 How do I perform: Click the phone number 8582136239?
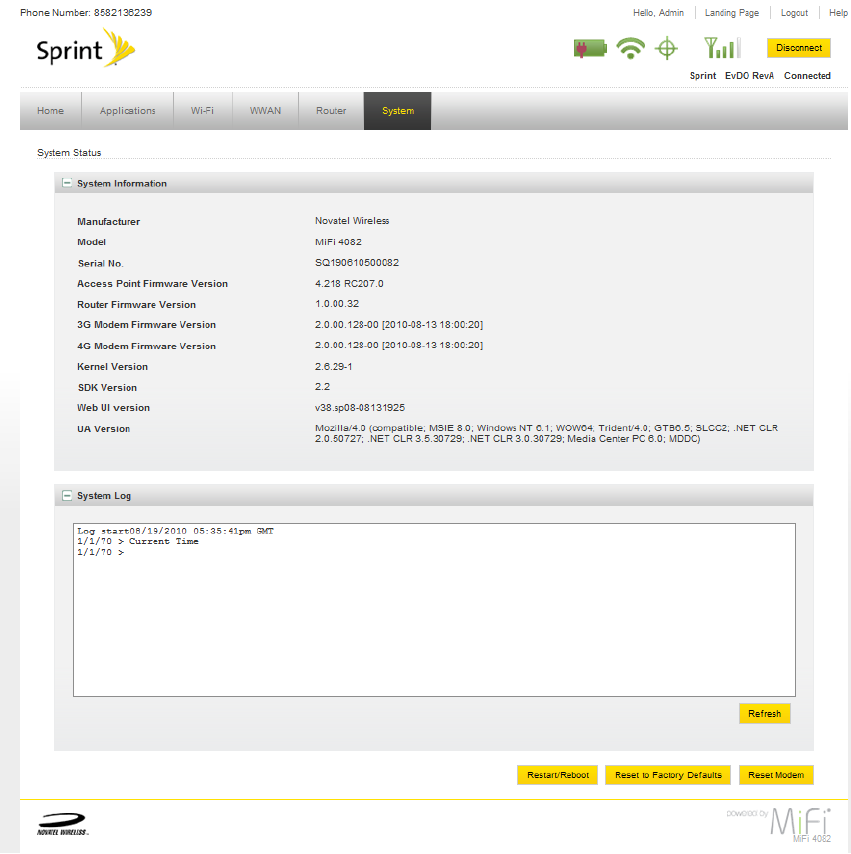pos(123,13)
